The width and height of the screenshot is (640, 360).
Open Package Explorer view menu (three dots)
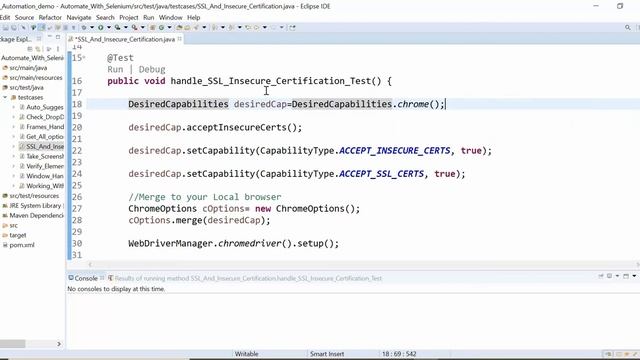point(58,49)
